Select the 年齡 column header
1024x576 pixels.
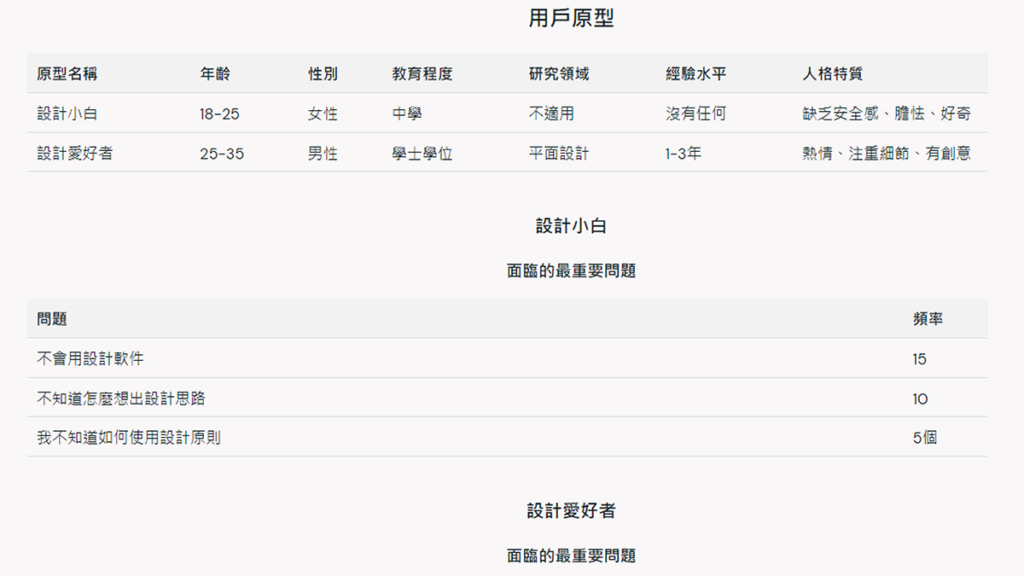click(215, 74)
